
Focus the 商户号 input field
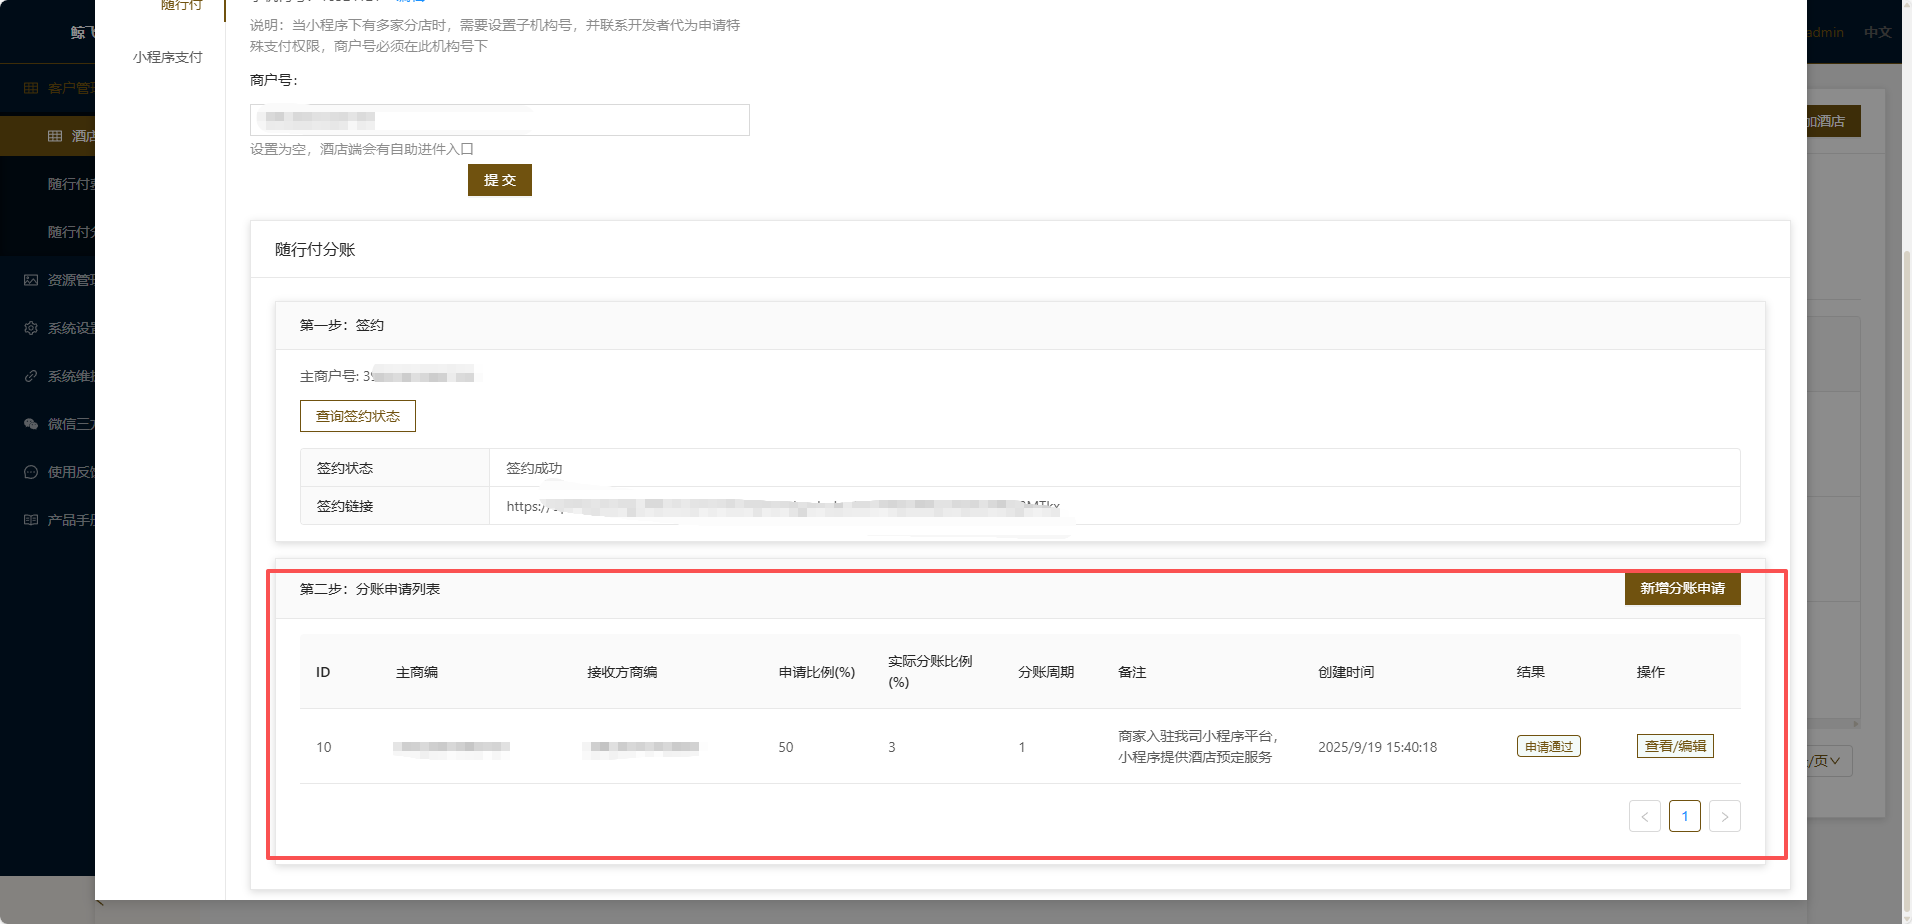click(499, 120)
